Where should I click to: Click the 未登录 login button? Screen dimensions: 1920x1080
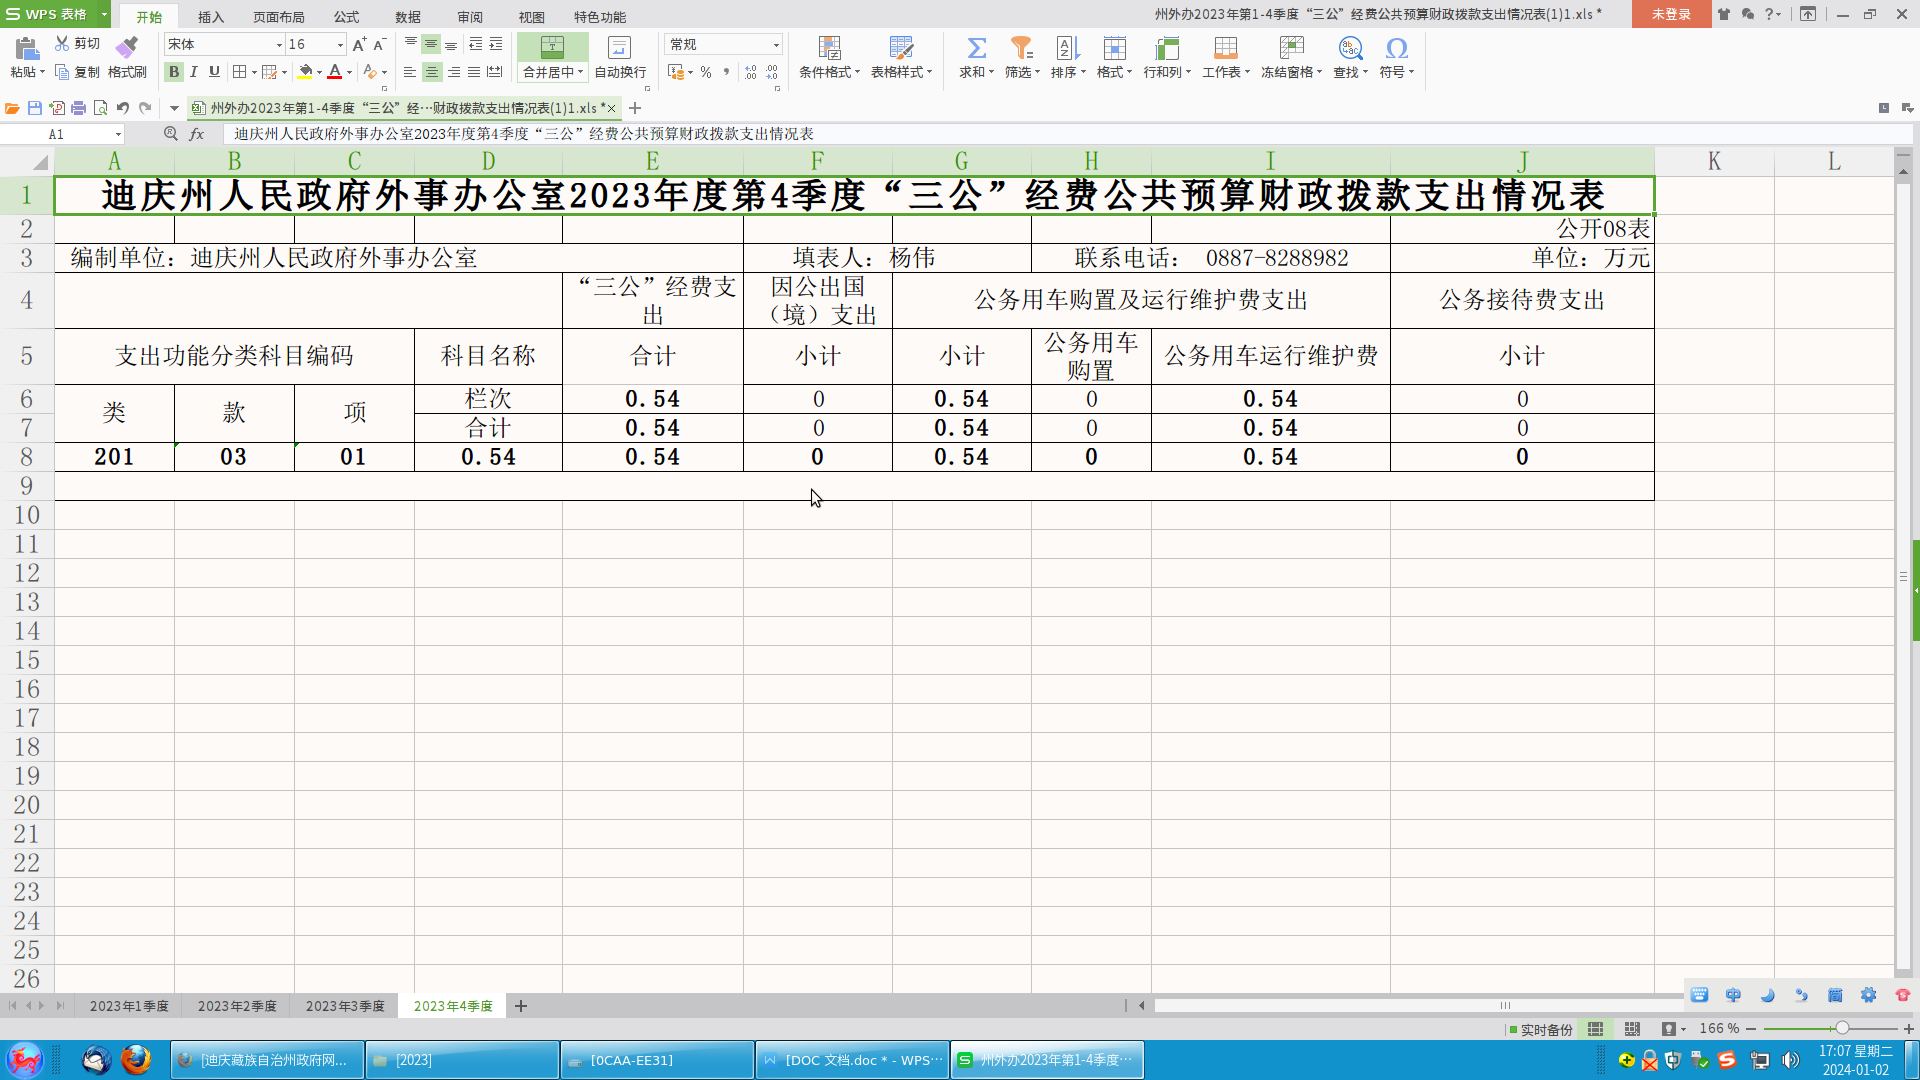pyautogui.click(x=1671, y=14)
